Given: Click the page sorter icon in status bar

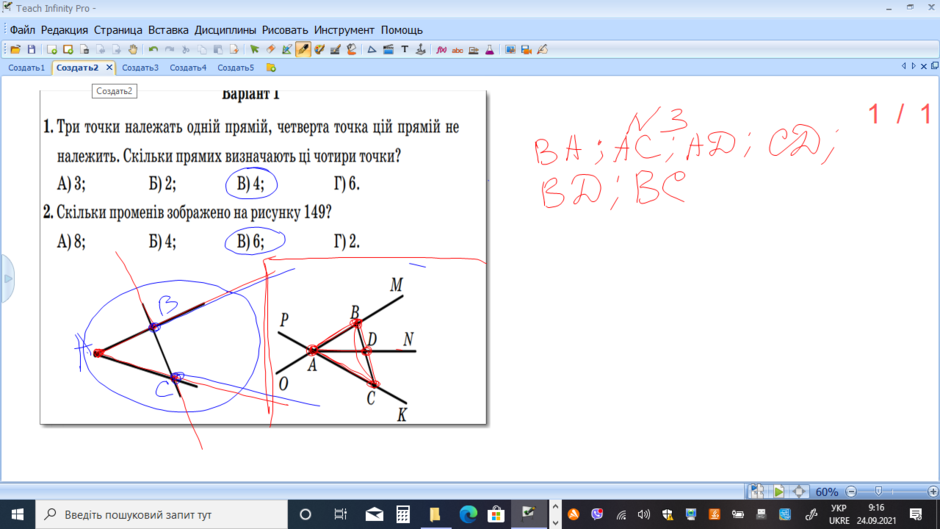Looking at the screenshot, I should coord(757,491).
